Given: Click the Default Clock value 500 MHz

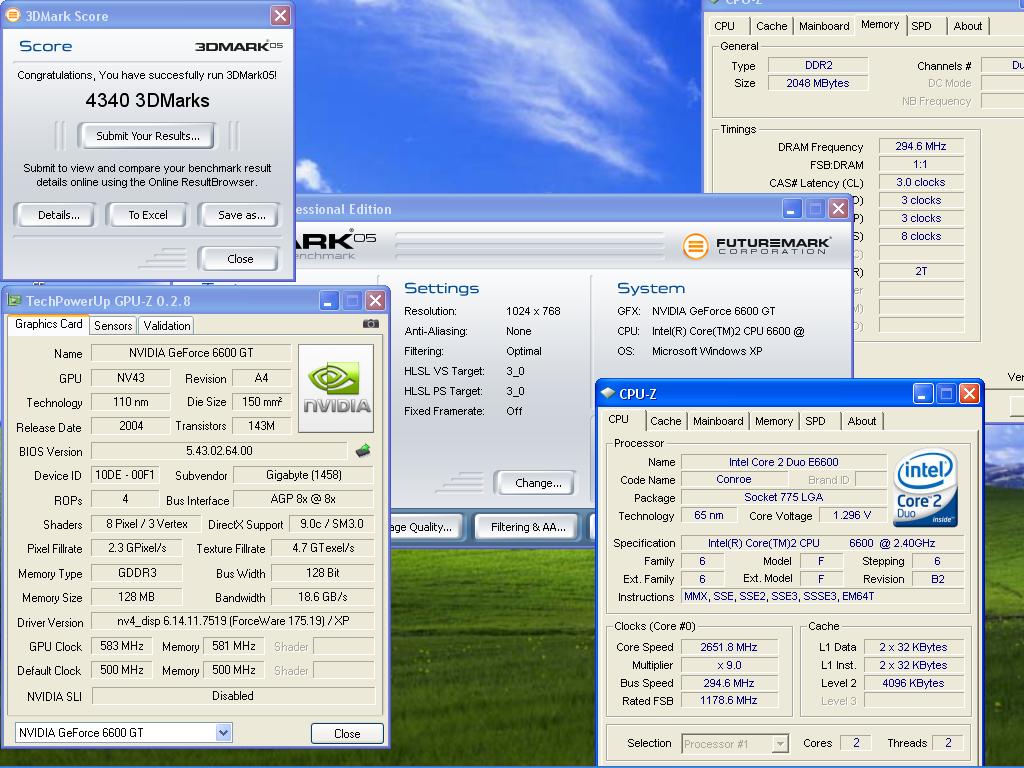Looking at the screenshot, I should click(x=121, y=670).
